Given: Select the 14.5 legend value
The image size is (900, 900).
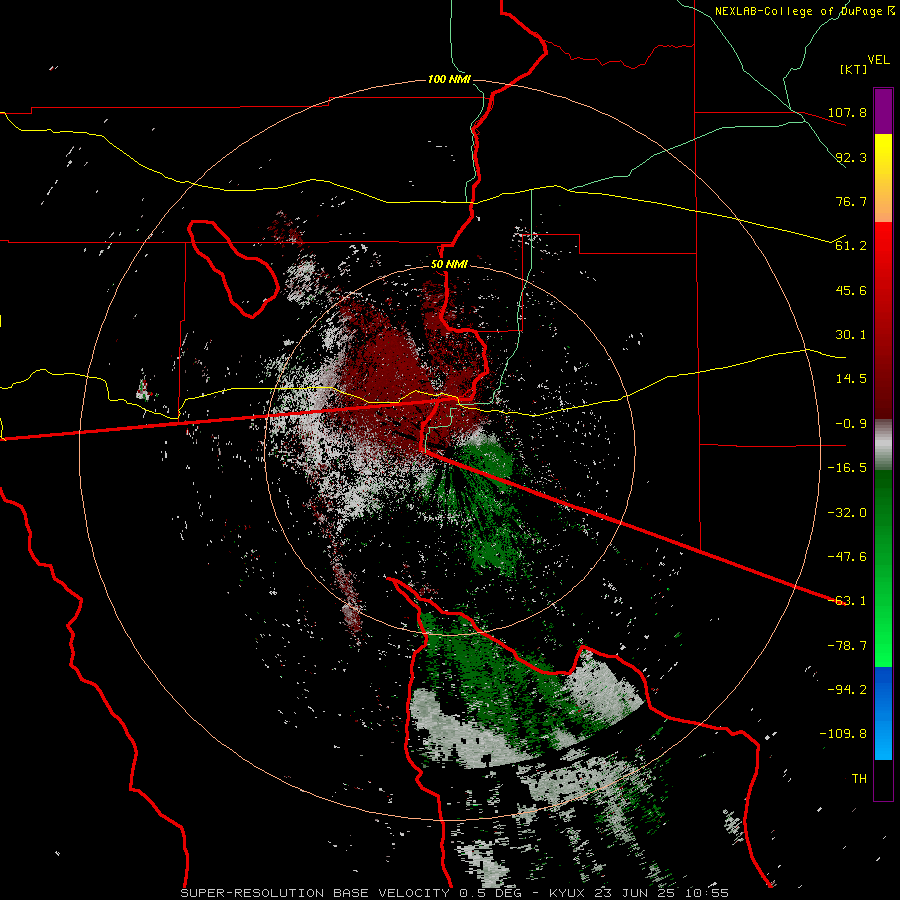Looking at the screenshot, I should 851,379.
